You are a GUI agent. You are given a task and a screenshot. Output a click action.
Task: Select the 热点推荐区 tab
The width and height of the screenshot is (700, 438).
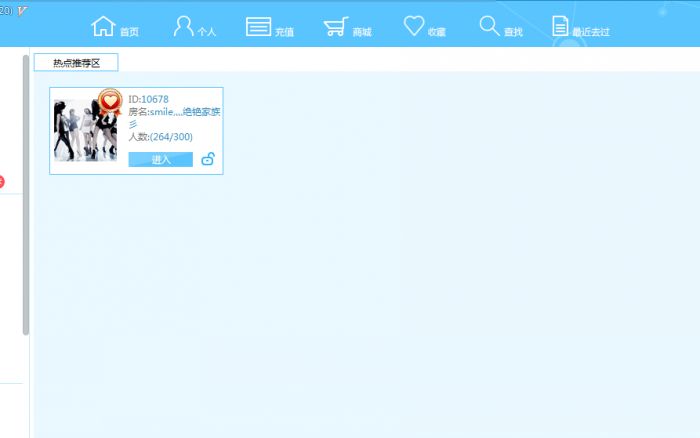coord(76,63)
